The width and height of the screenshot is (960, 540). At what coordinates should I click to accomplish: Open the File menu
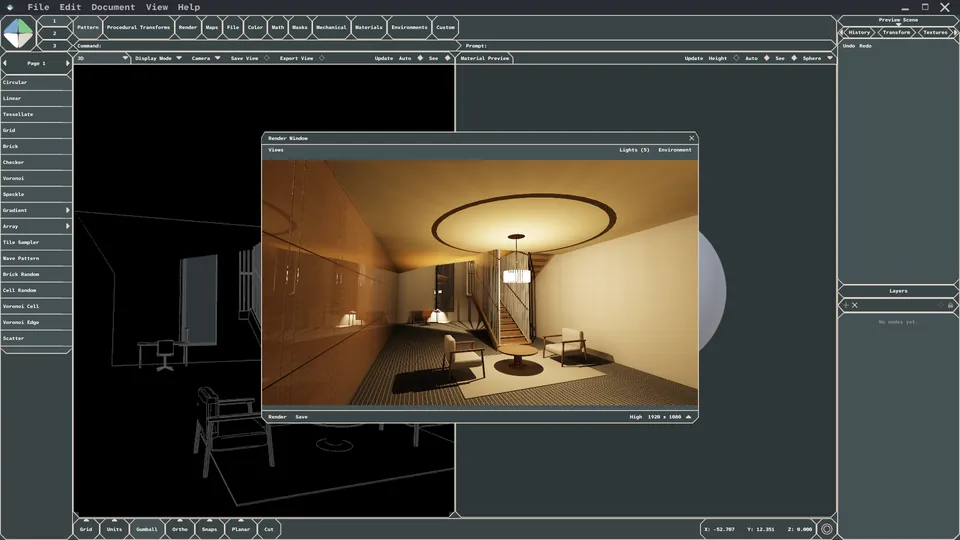[38, 7]
